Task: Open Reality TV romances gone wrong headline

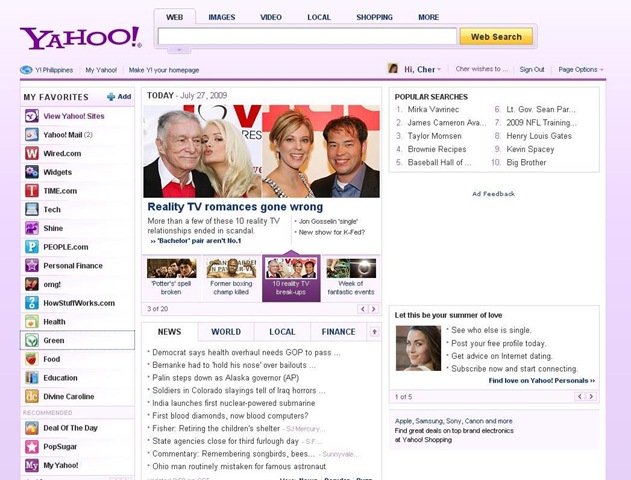Action: [x=235, y=207]
